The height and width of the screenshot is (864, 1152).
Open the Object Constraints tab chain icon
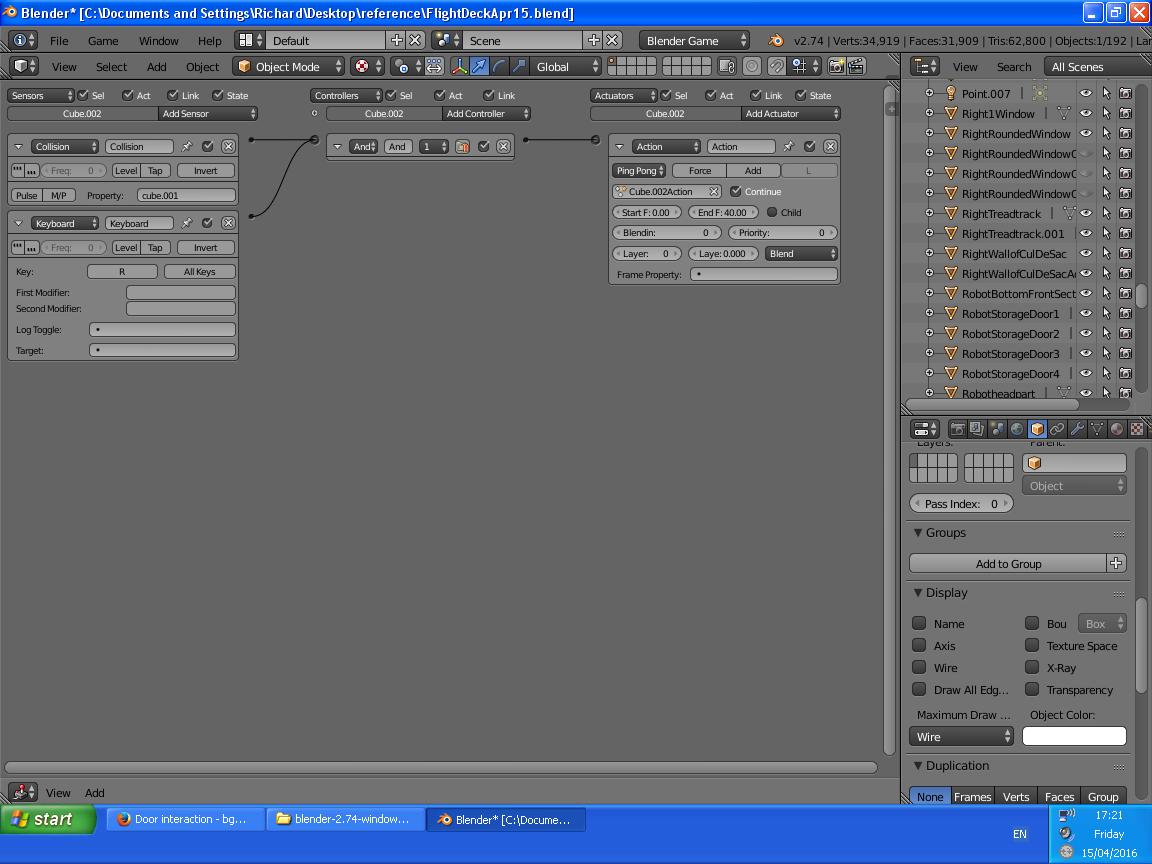click(1056, 429)
